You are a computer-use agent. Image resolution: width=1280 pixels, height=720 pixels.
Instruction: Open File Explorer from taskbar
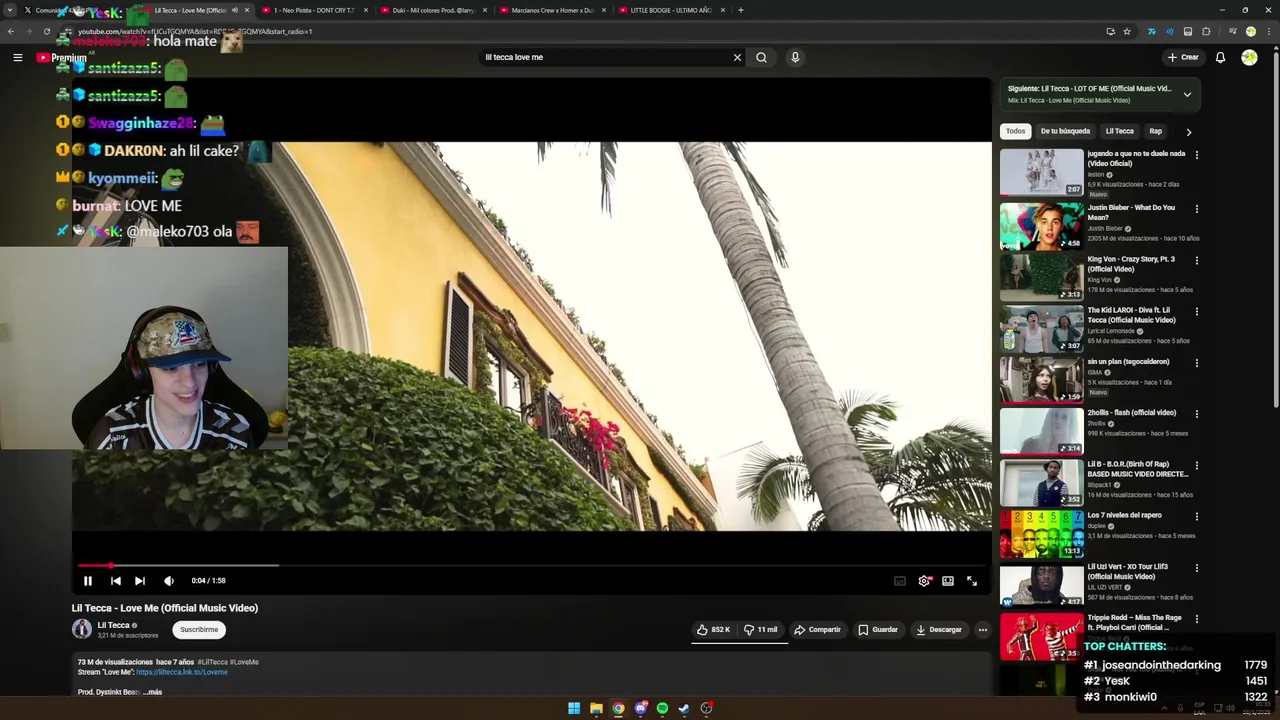point(596,708)
